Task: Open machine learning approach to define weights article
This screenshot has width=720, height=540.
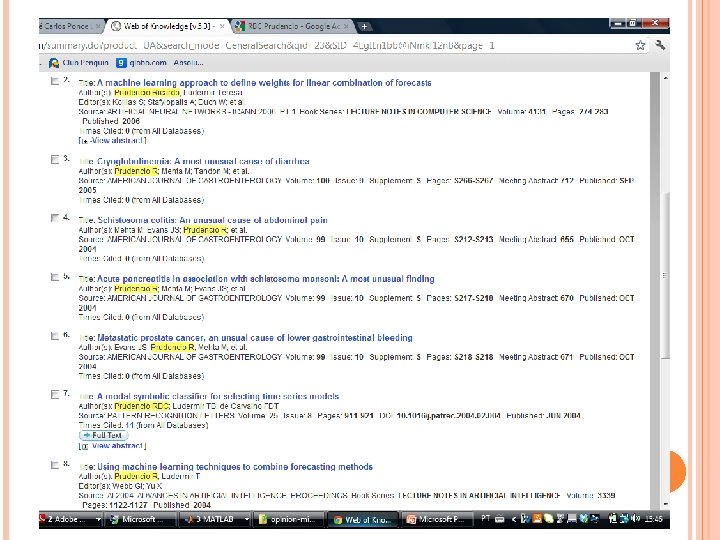Action: pyautogui.click(x=264, y=83)
